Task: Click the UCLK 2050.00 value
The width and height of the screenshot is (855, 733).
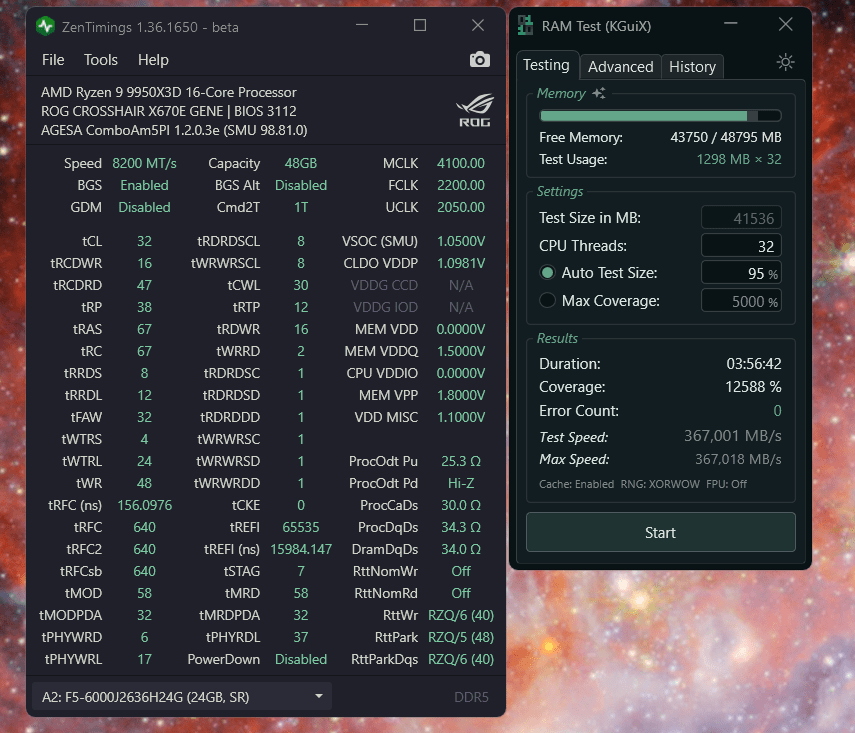Action: click(461, 207)
